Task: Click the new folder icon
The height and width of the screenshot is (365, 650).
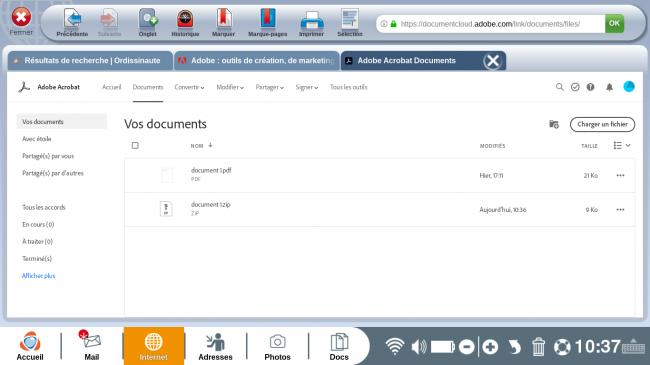Action: (x=554, y=124)
